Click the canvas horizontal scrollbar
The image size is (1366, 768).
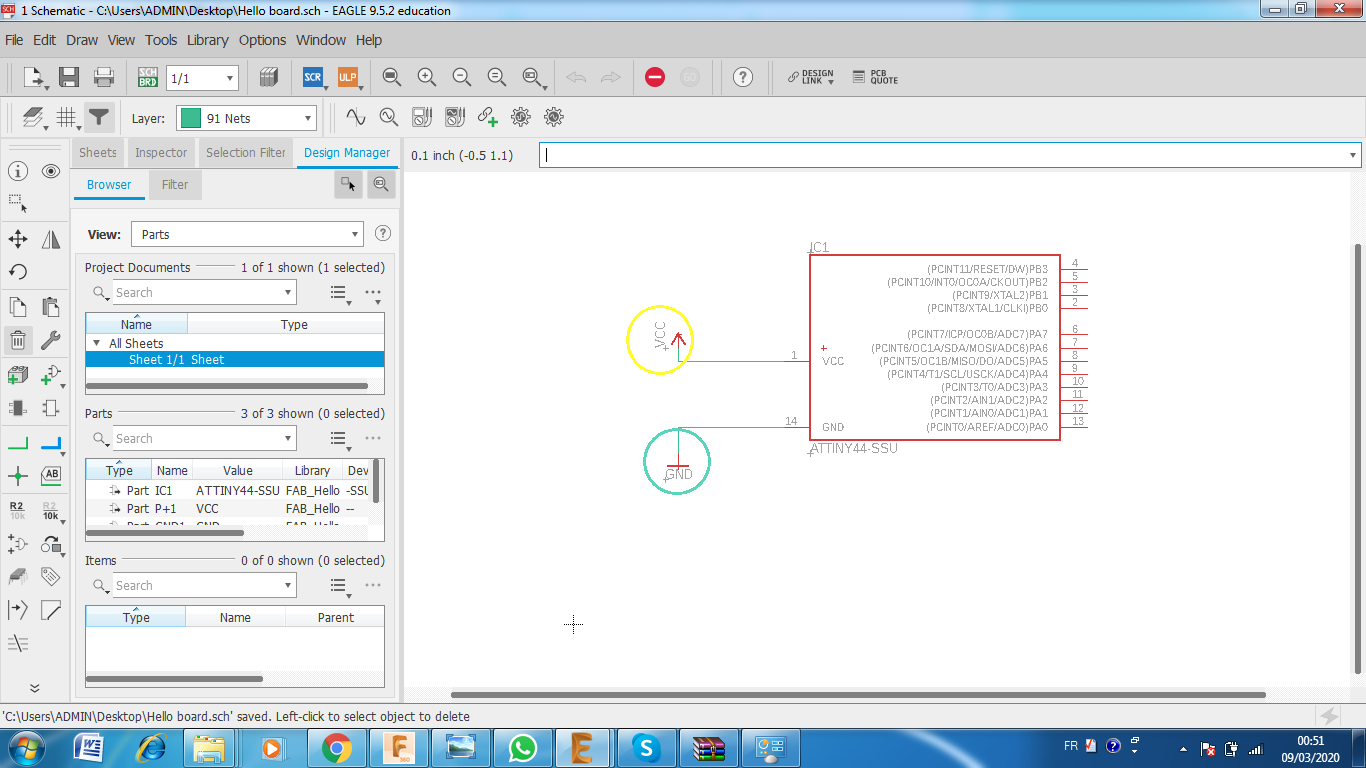[858, 694]
